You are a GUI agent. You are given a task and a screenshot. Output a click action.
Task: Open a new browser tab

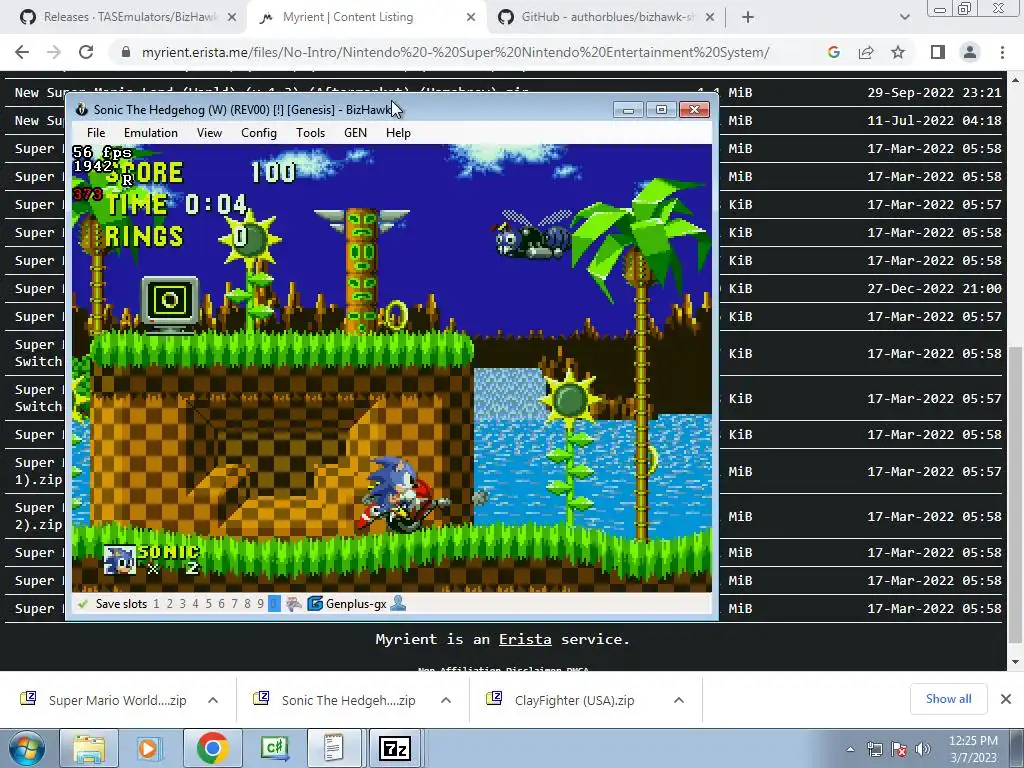click(x=748, y=18)
